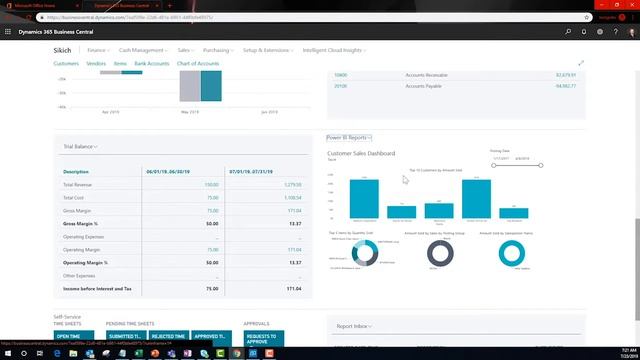The image size is (640, 360).
Task: Click the dark gray donut chart
Action: point(440,253)
